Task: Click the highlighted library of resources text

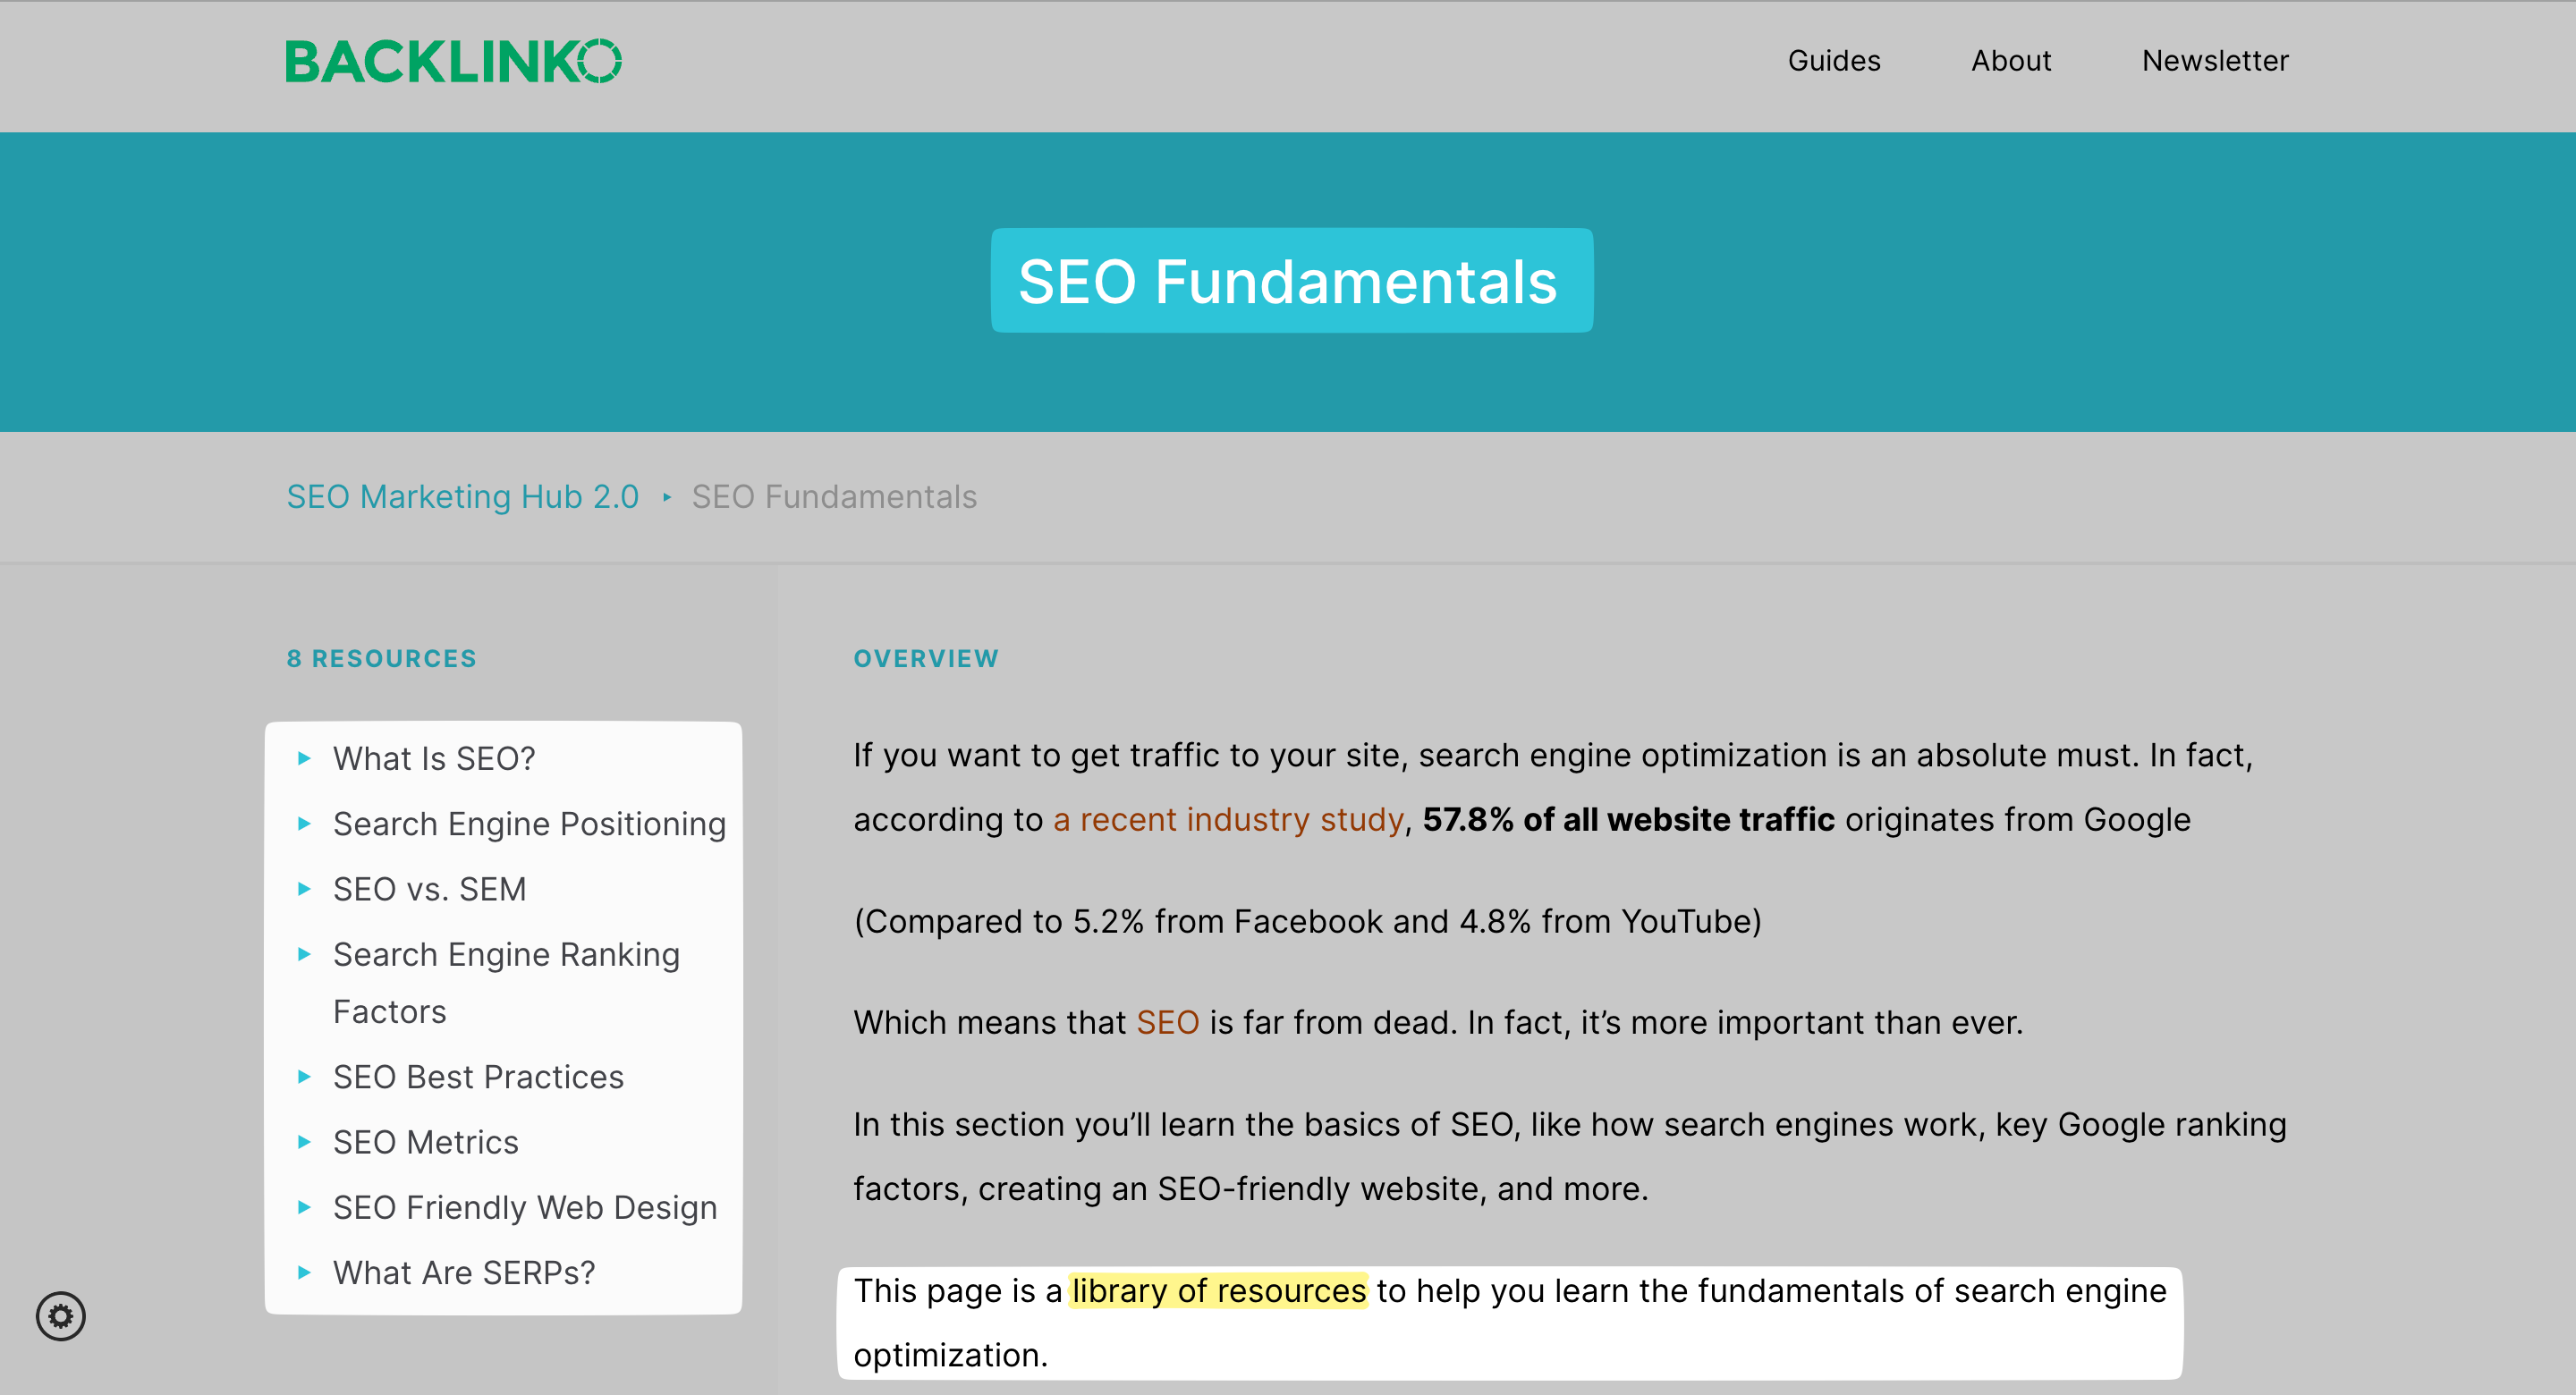Action: (x=1219, y=1291)
